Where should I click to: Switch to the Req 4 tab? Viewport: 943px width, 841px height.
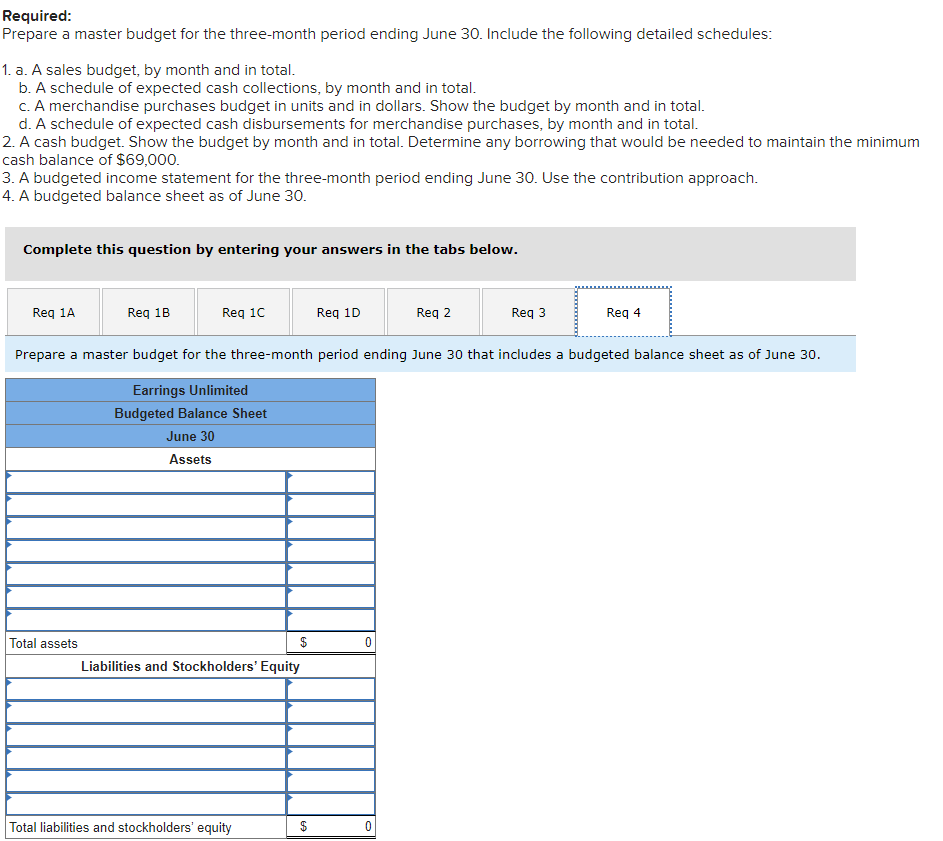[x=622, y=311]
